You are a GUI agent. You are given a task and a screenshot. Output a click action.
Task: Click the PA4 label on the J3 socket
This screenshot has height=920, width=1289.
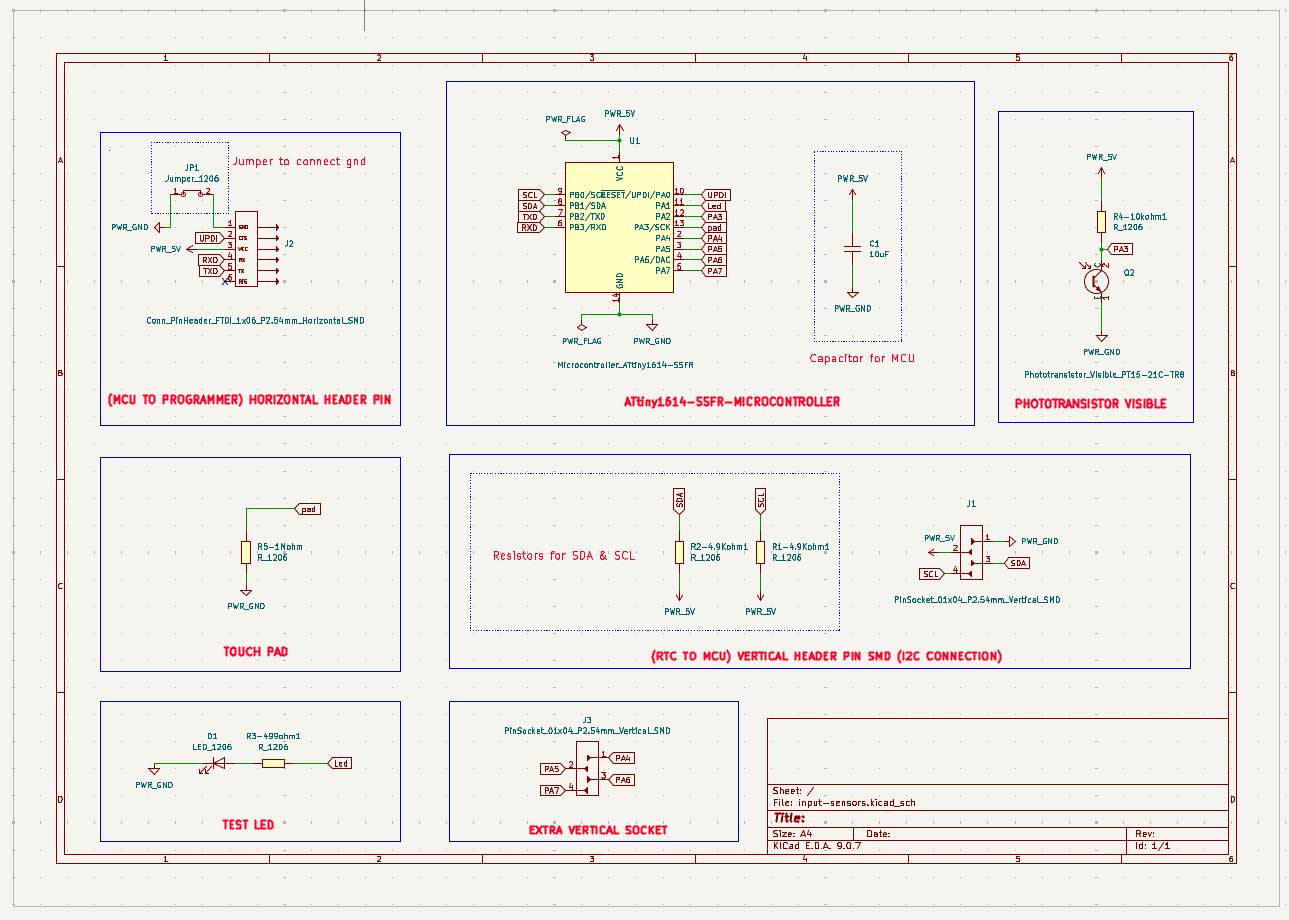pyautogui.click(x=623, y=758)
